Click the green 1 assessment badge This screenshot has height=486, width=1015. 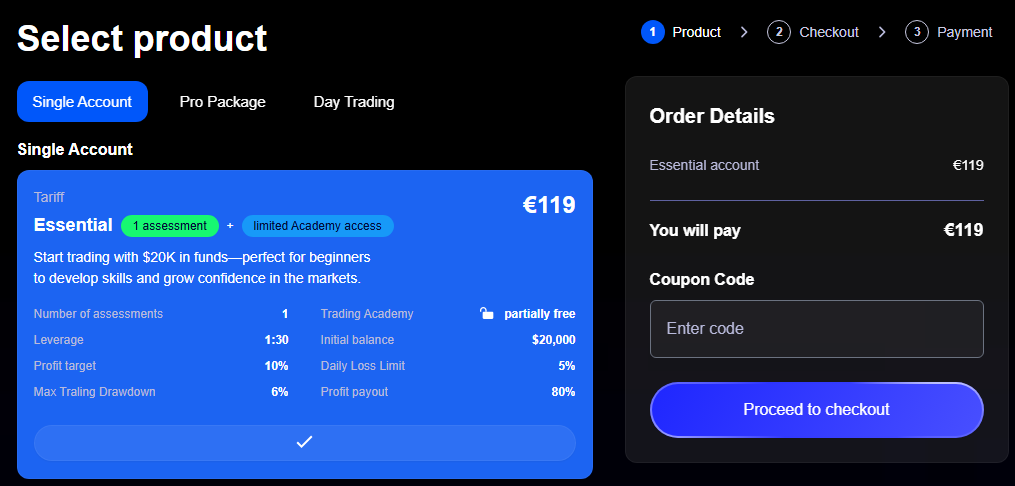click(170, 226)
